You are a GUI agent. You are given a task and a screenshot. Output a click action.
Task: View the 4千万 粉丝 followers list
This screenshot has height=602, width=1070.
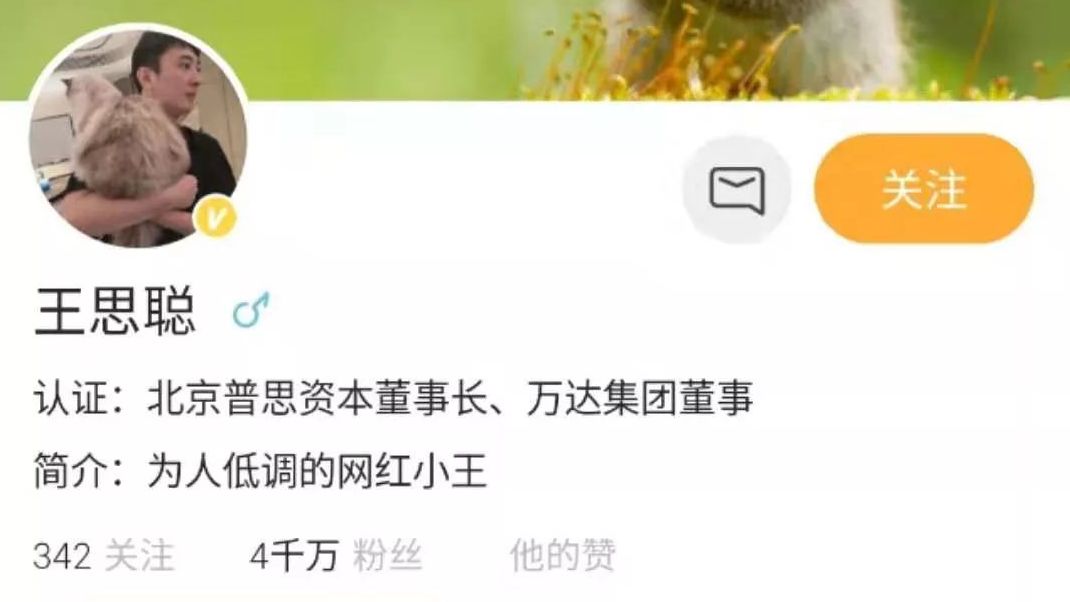[x=336, y=555]
